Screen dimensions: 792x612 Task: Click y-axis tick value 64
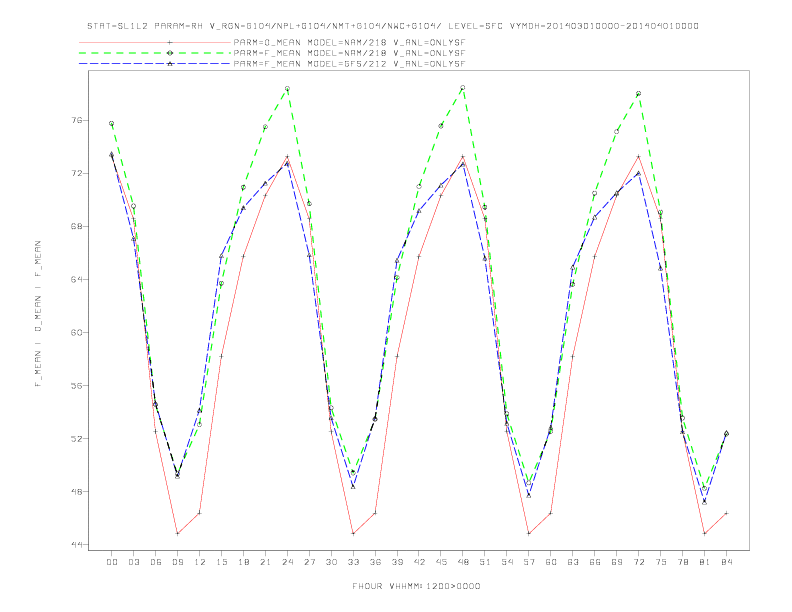tap(76, 280)
